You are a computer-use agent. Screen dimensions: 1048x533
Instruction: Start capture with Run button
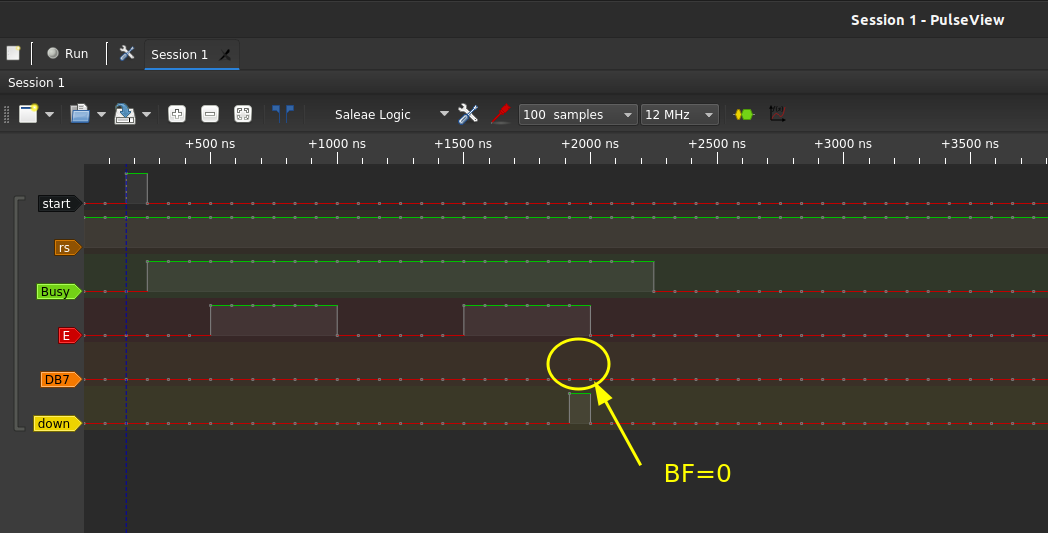pyautogui.click(x=67, y=54)
